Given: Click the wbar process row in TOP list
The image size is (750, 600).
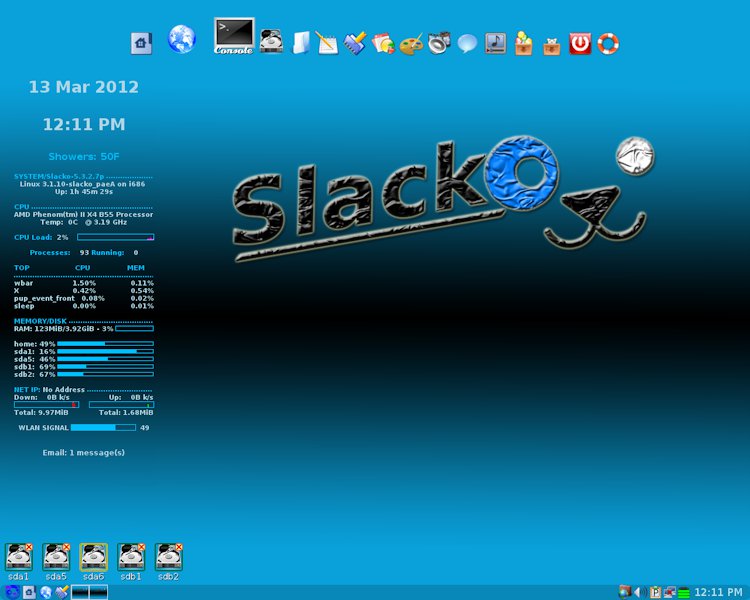Looking at the screenshot, I should 84,283.
